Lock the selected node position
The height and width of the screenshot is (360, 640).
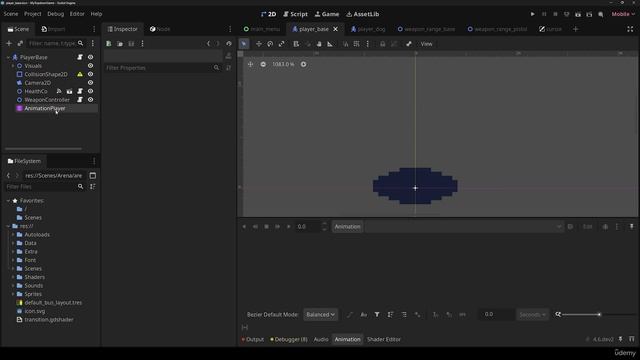(382, 44)
